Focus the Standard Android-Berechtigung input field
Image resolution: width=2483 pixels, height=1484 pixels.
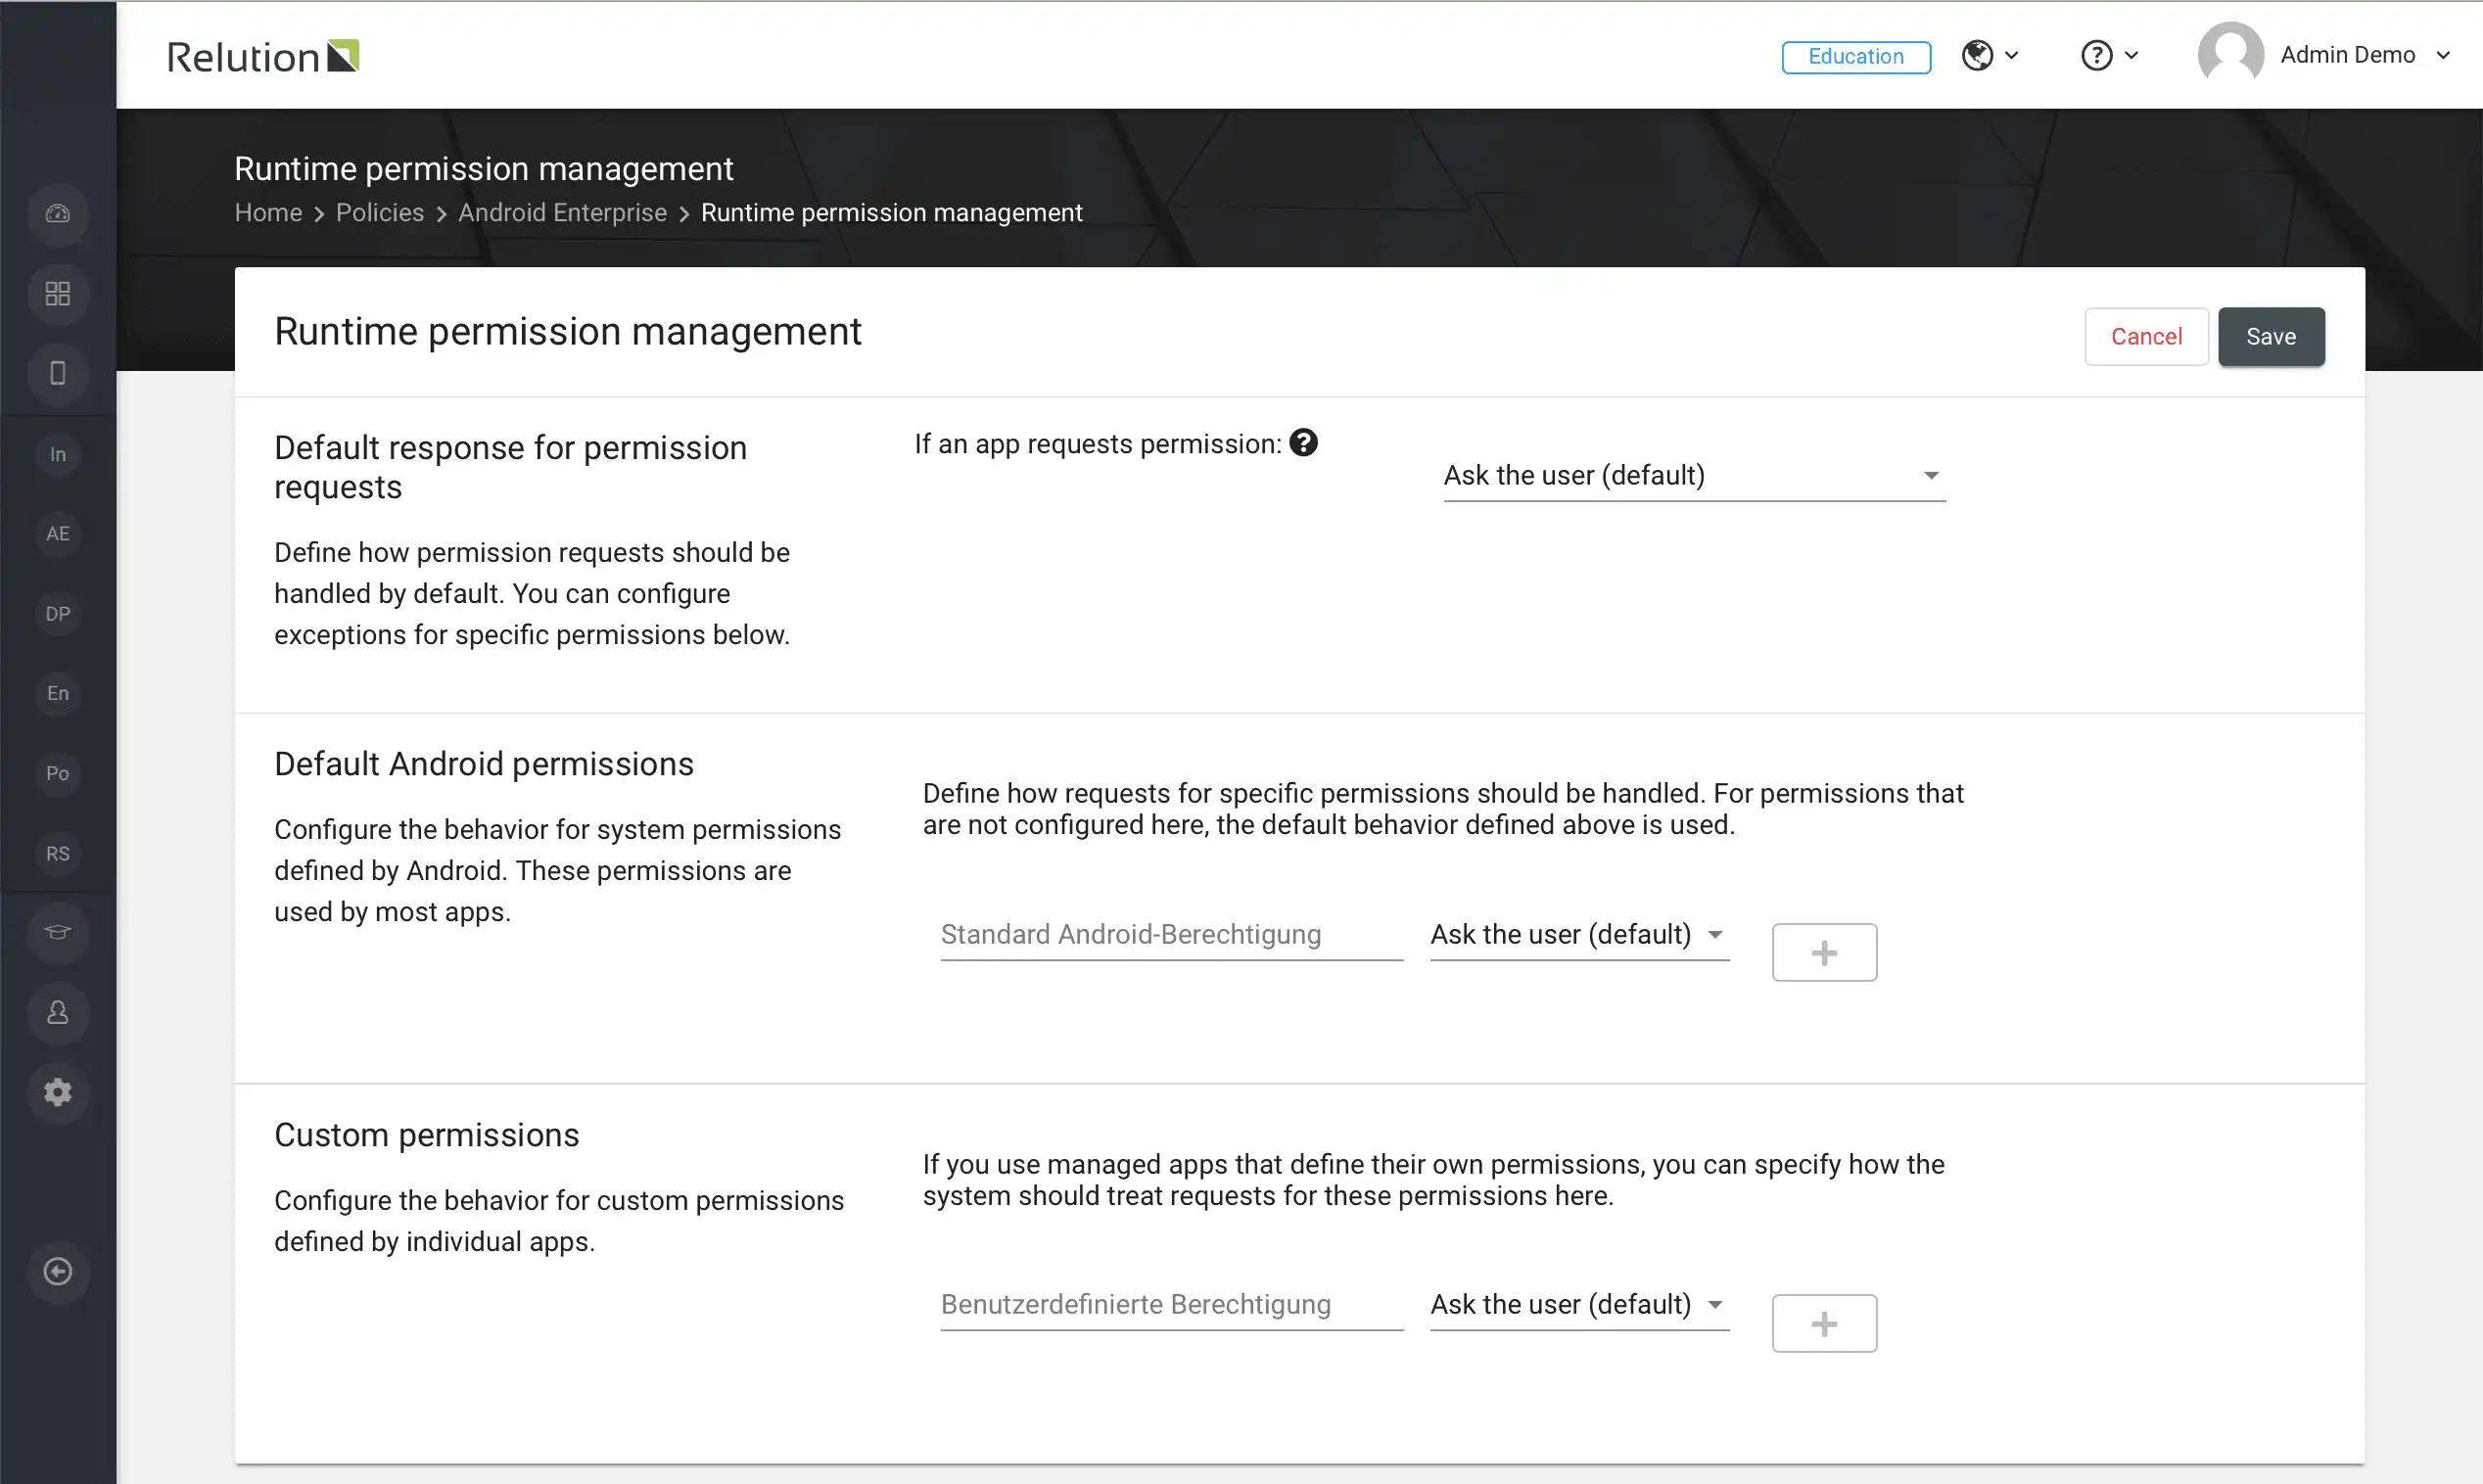(1171, 935)
